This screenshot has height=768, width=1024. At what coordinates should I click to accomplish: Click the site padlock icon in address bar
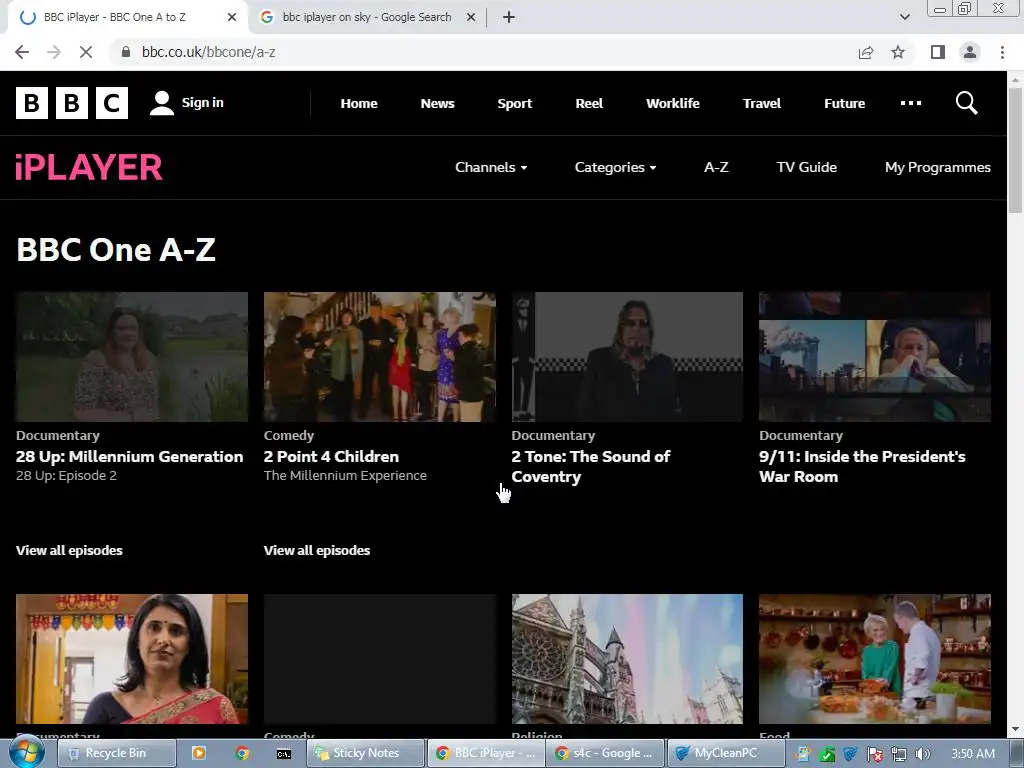tap(126, 52)
